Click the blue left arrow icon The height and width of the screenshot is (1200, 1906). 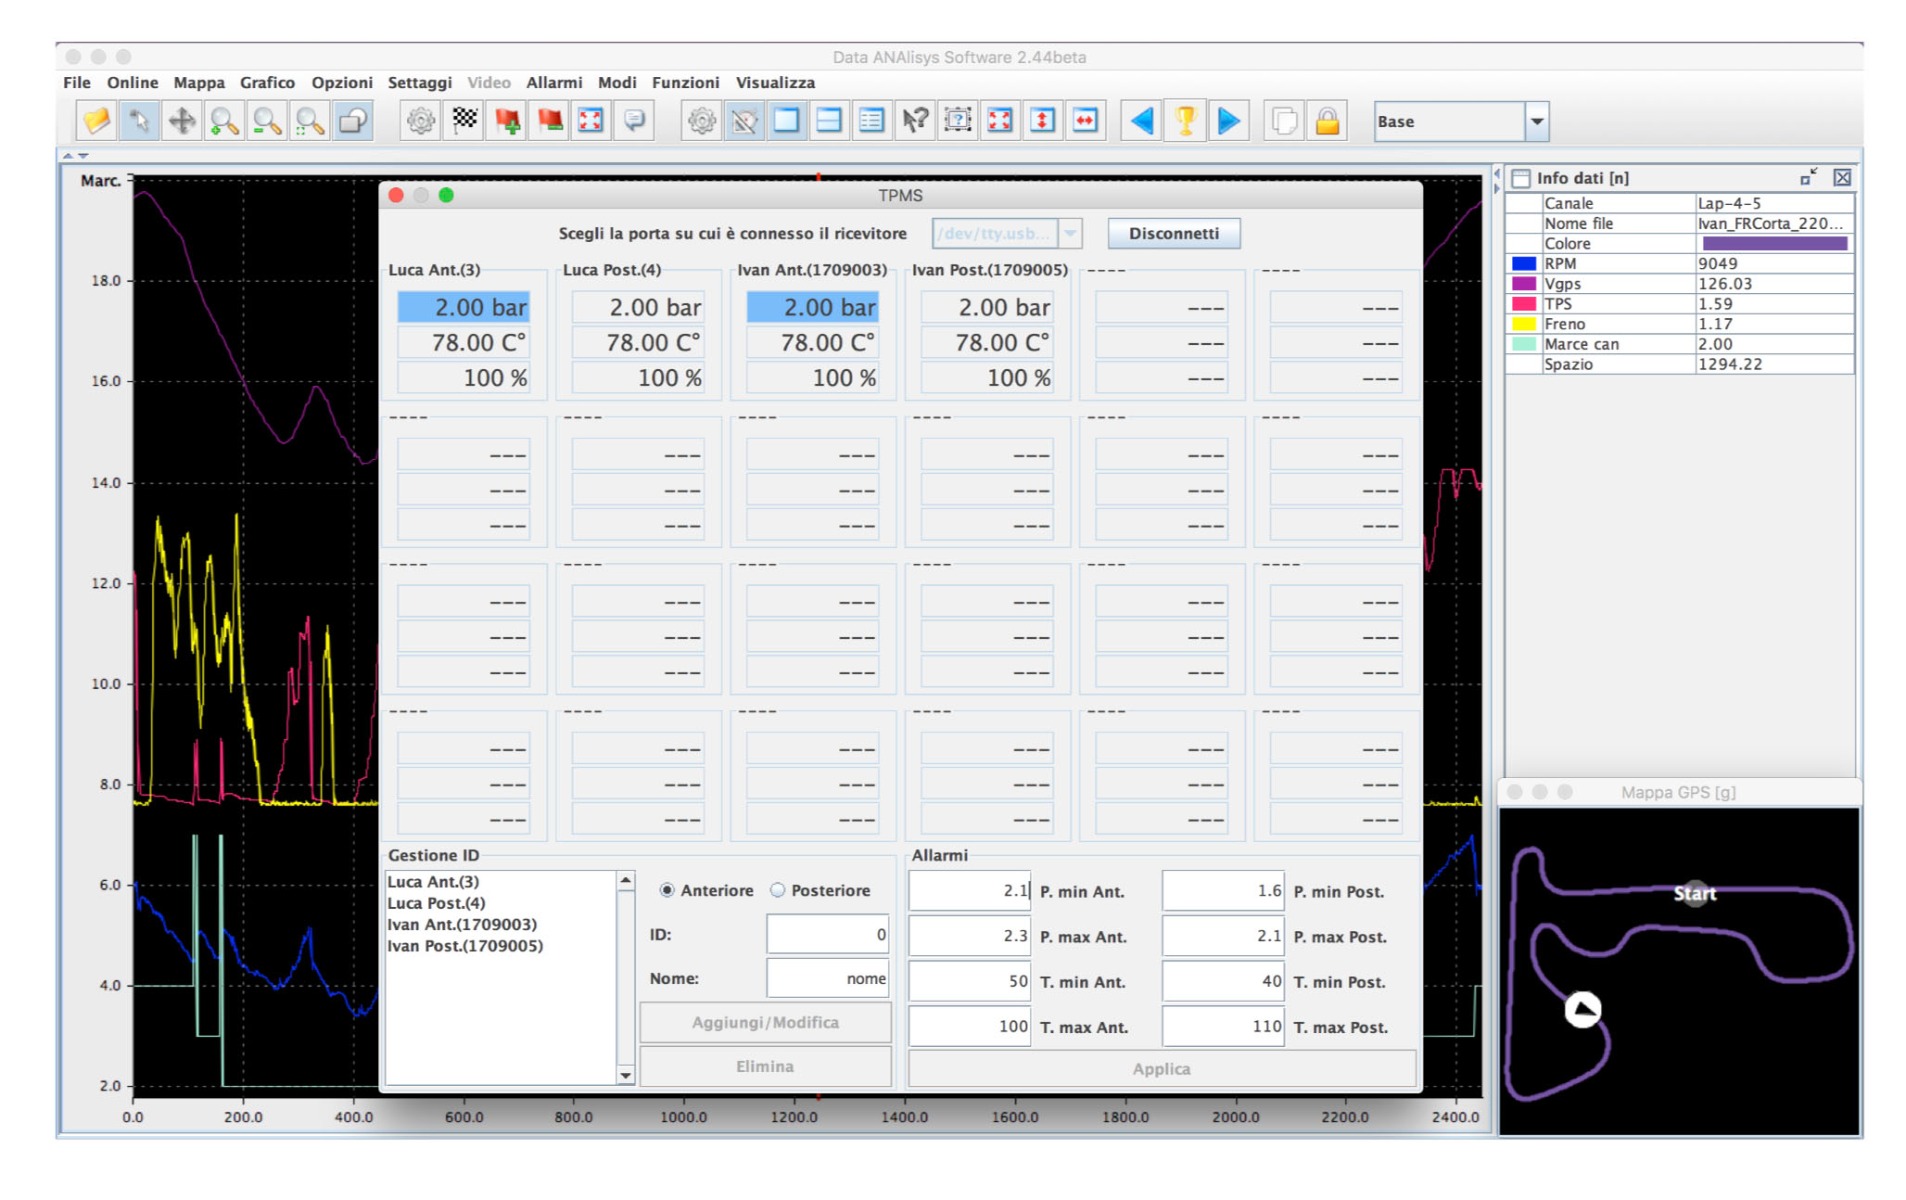click(x=1142, y=121)
